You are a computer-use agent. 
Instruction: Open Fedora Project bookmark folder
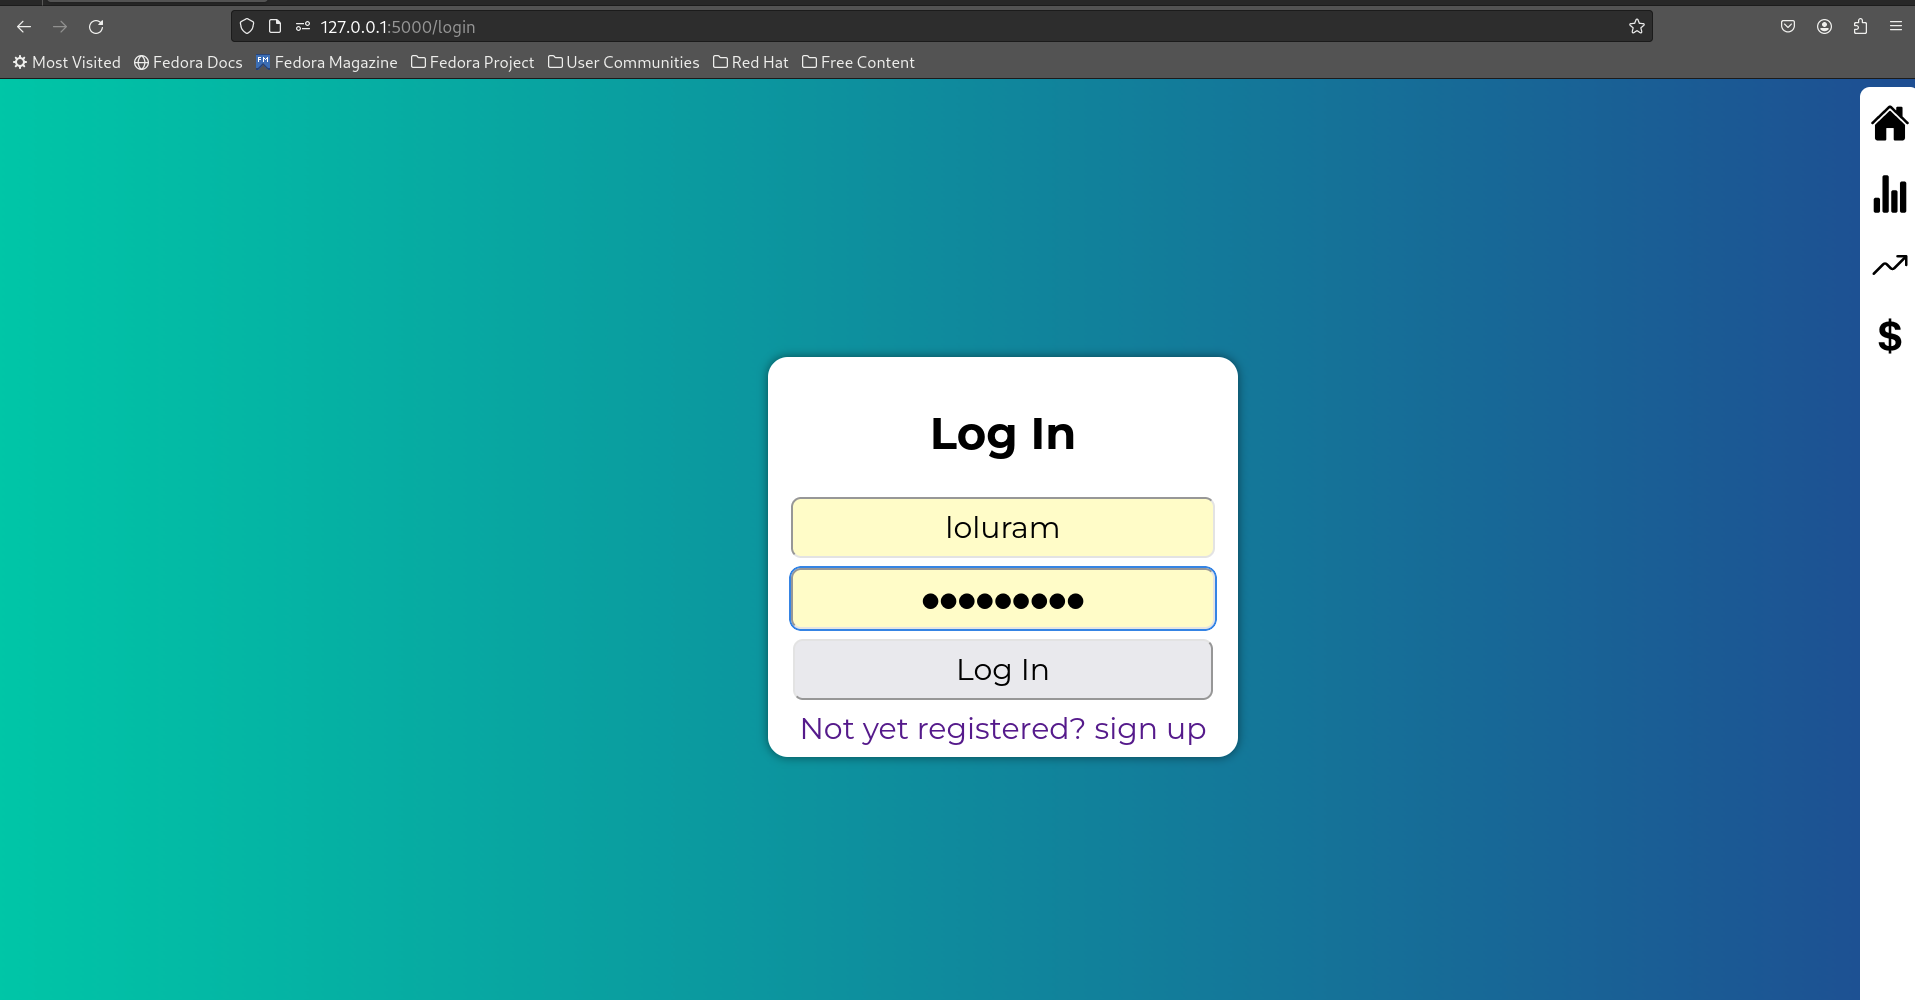point(473,62)
